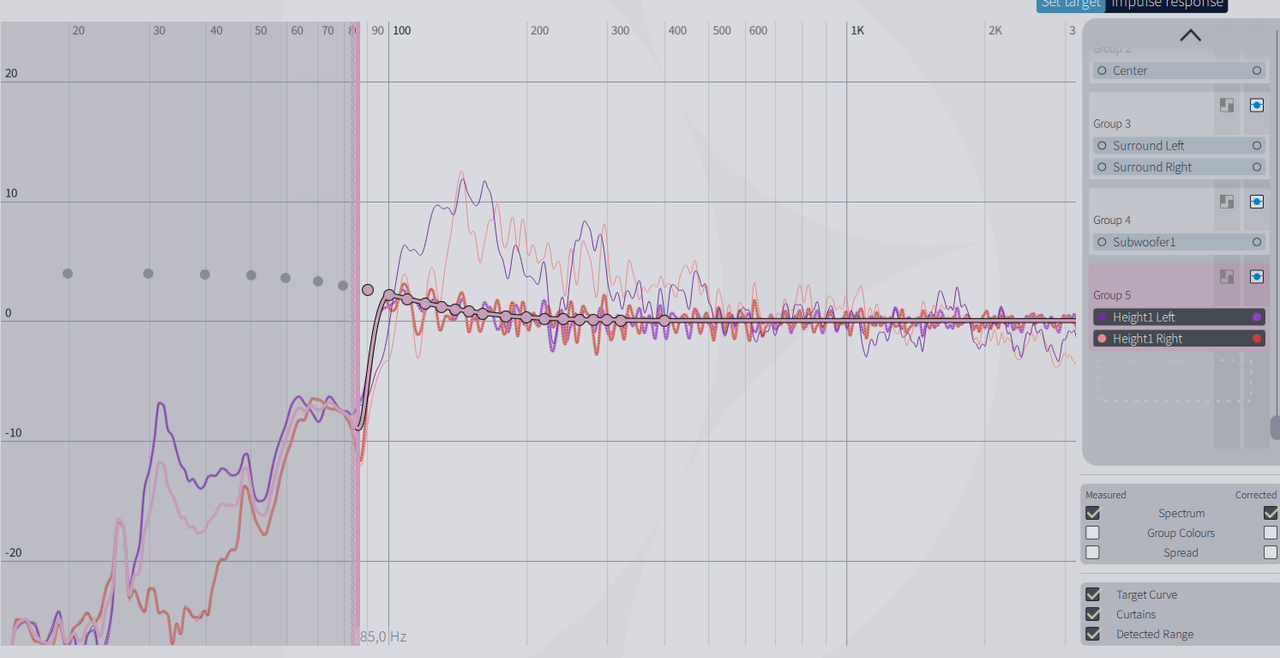Click right circle of Surround Left
This screenshot has height=658, width=1280.
pos(1257,146)
